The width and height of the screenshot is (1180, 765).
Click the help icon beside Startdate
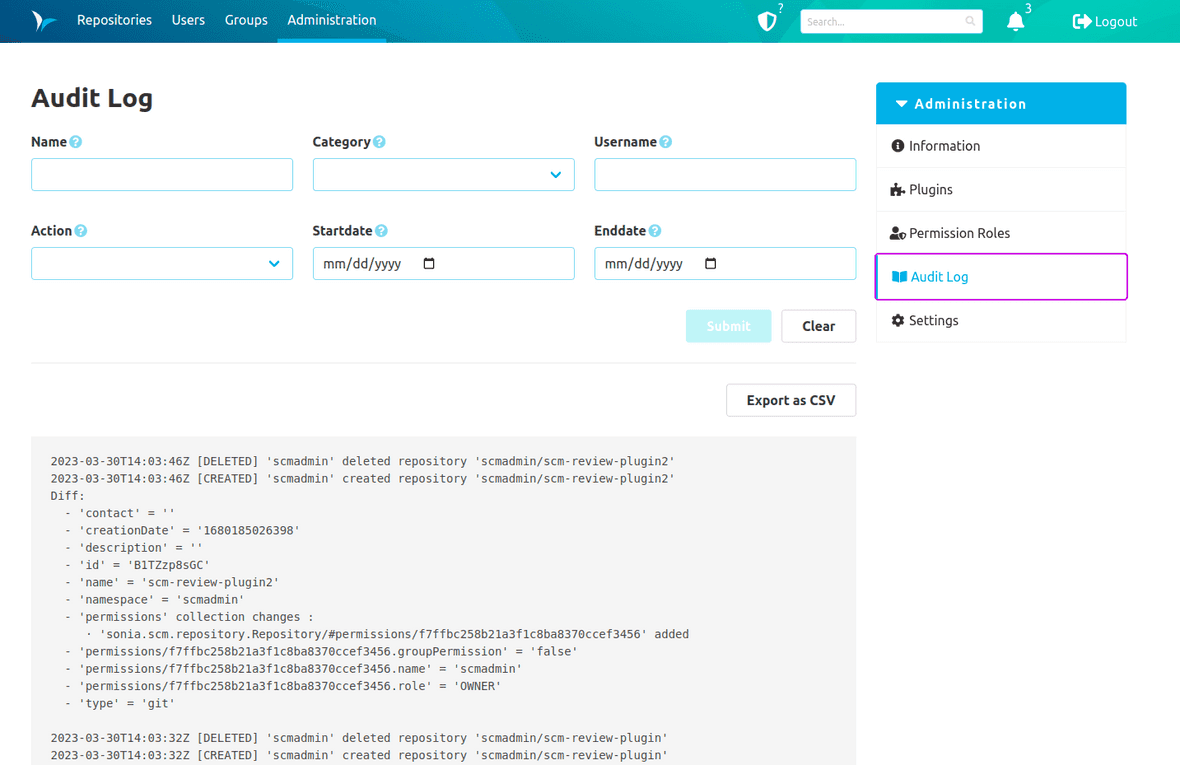[x=379, y=230]
